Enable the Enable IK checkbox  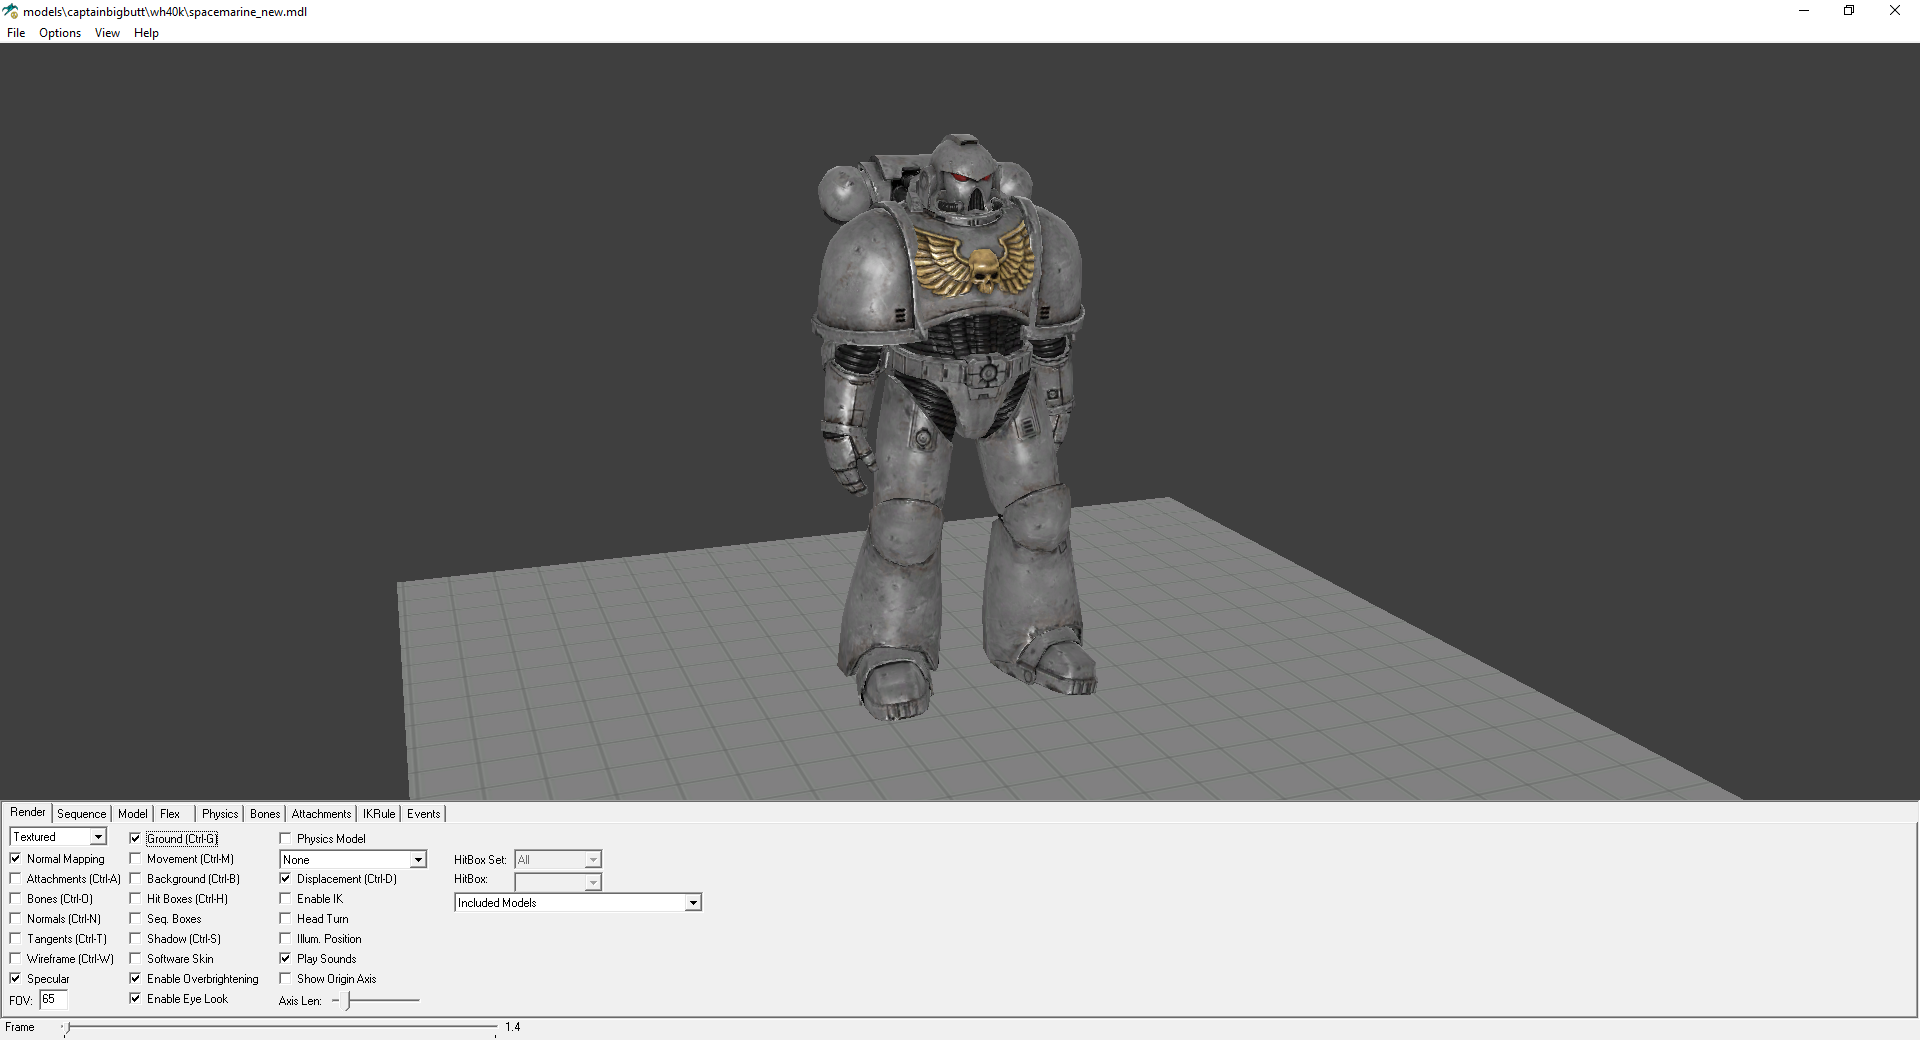click(285, 899)
